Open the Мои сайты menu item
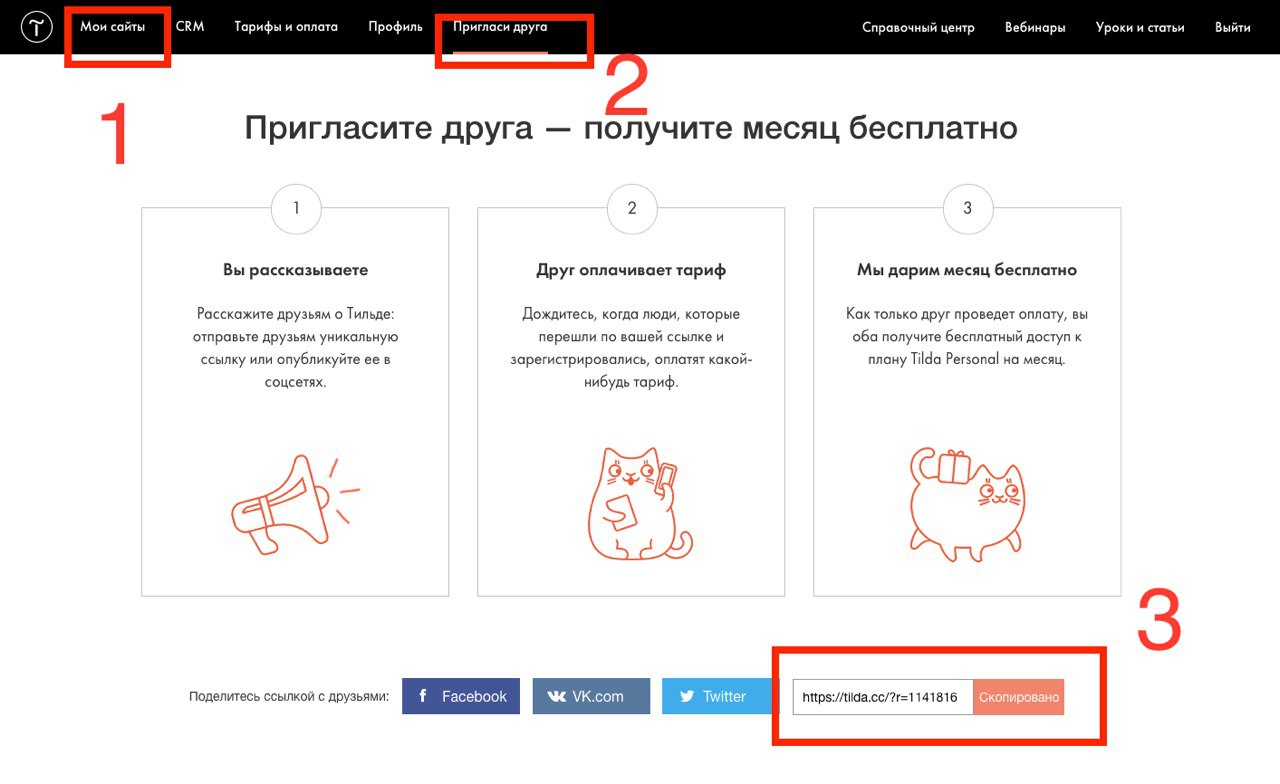The height and width of the screenshot is (784, 1280). click(113, 27)
